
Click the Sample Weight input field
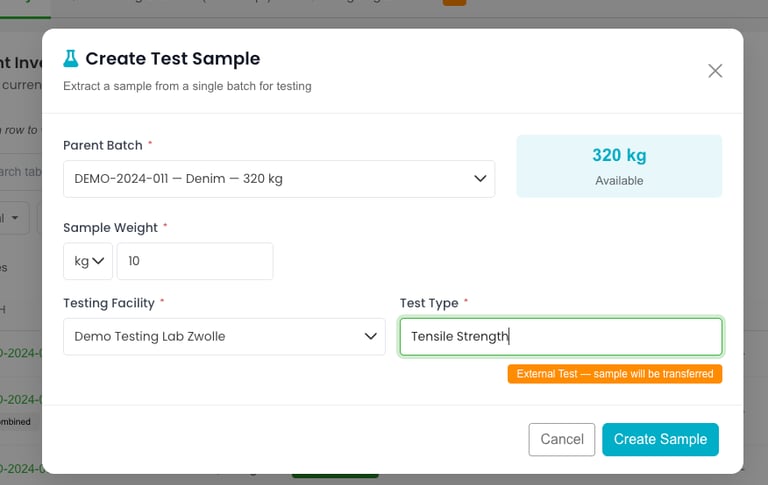(x=195, y=261)
